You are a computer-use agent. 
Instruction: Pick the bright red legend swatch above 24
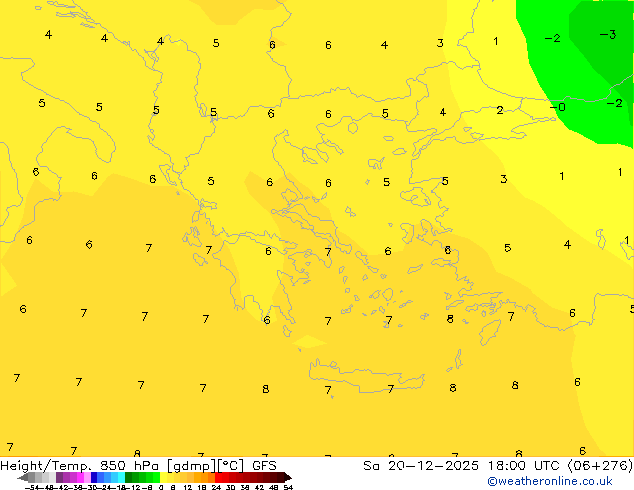coord(219,477)
